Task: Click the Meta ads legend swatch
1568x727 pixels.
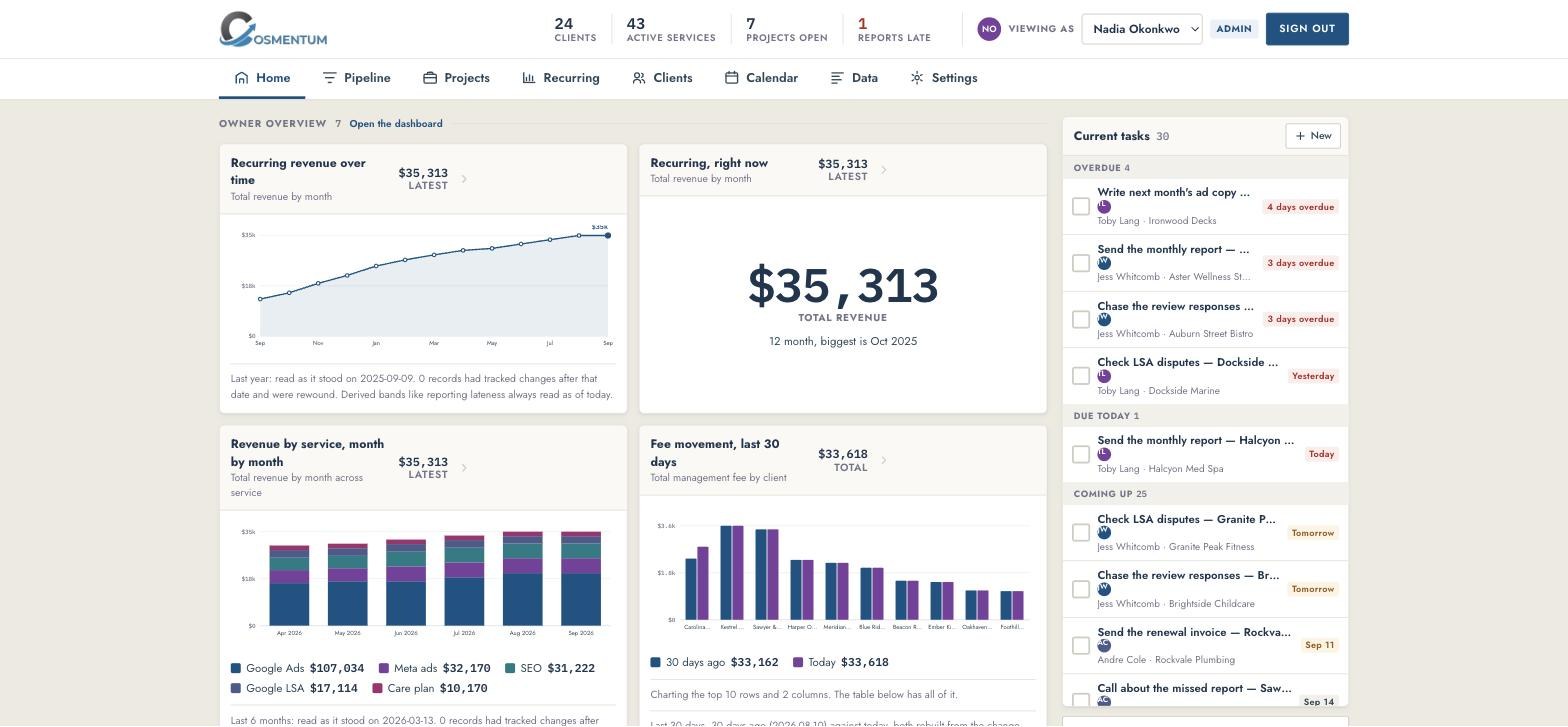Action: tap(384, 668)
